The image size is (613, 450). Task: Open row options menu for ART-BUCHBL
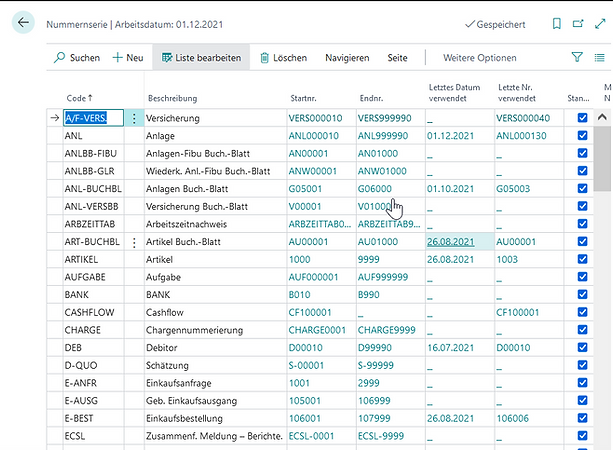click(x=135, y=242)
